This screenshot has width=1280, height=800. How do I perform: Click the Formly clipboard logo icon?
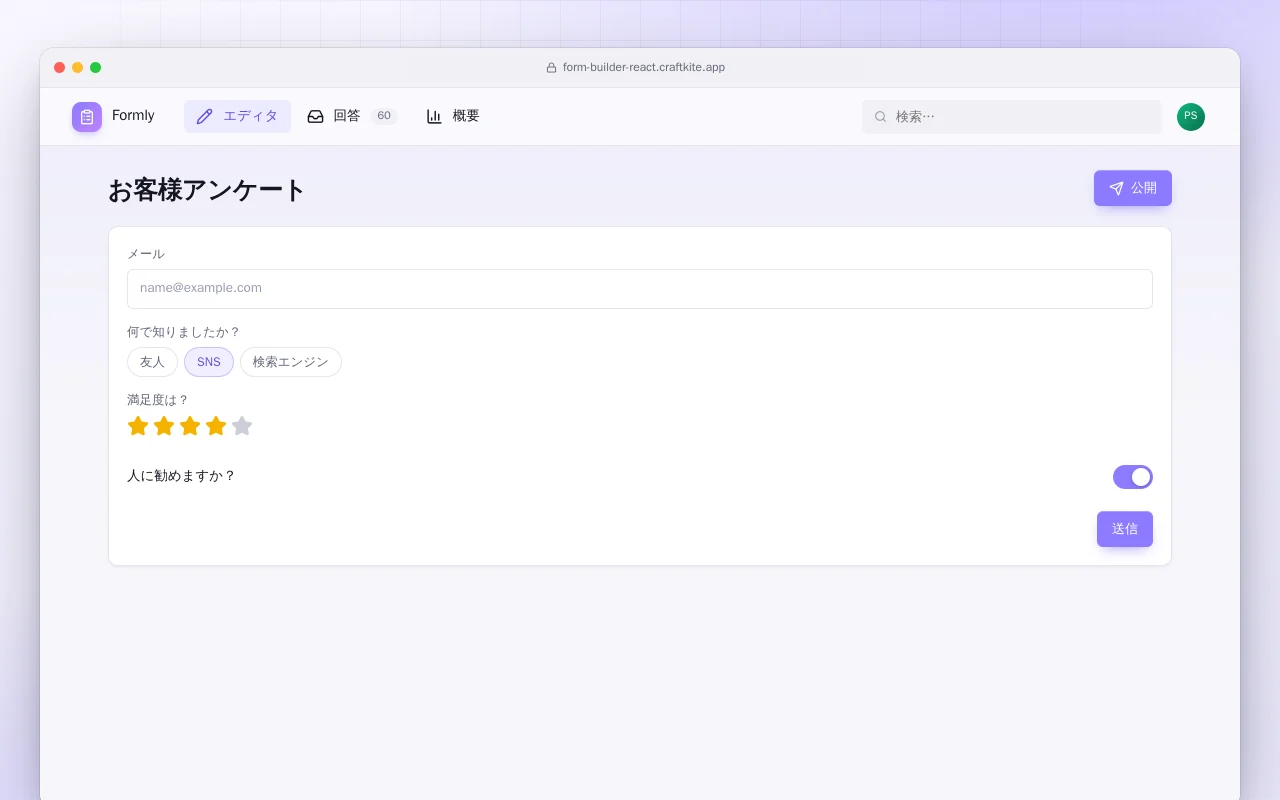(x=87, y=116)
